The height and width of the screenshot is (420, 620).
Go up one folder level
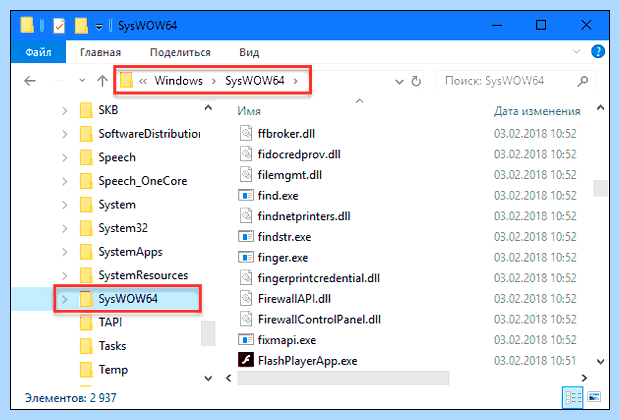[102, 81]
